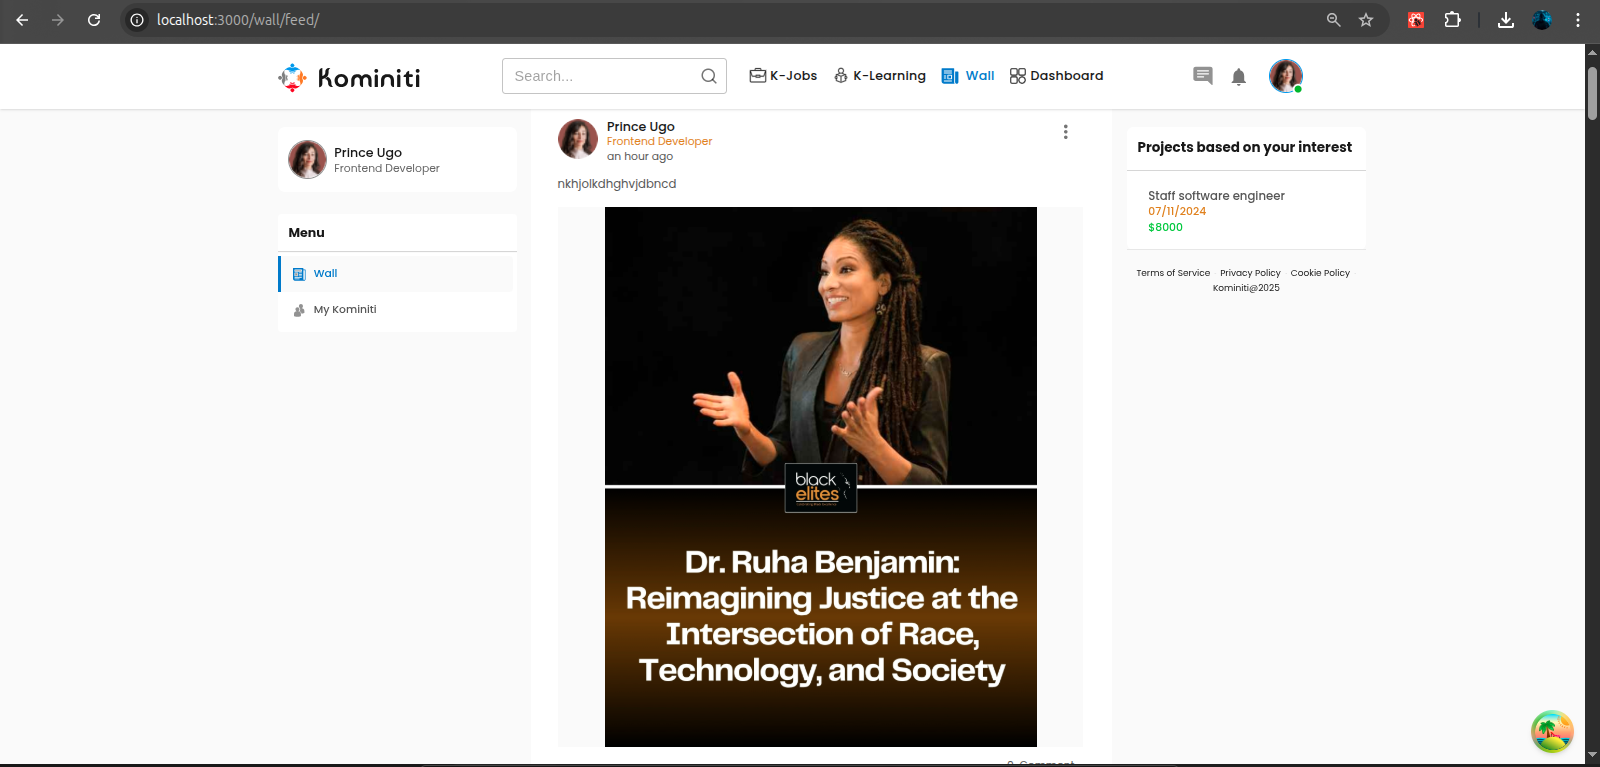The width and height of the screenshot is (1600, 767).
Task: Open K-Learning section
Action: tap(880, 76)
